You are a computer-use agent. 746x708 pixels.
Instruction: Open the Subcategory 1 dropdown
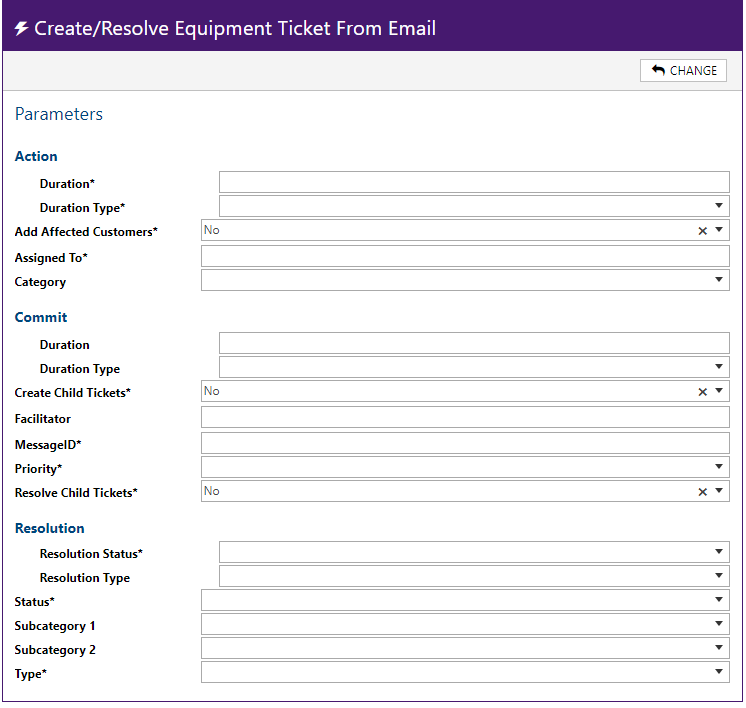(465, 624)
